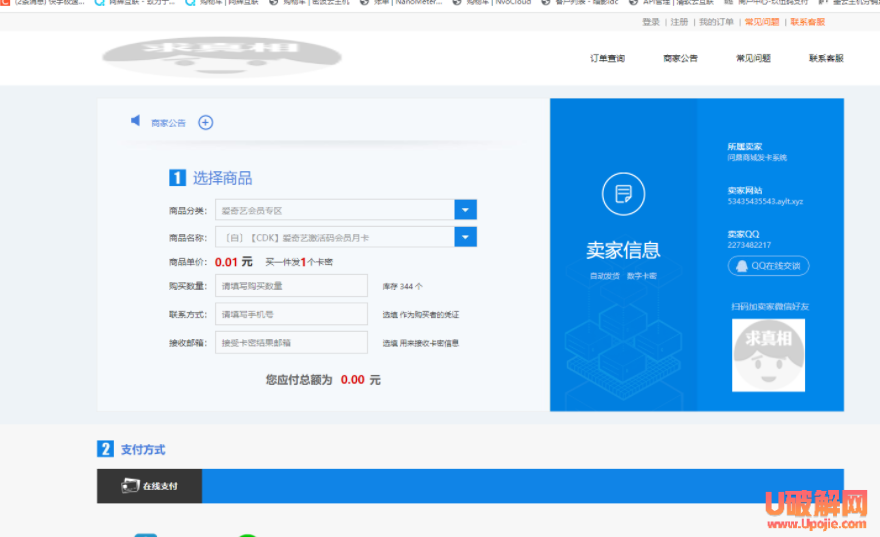880x537 pixels.
Task: Click the speaker announcement icon
Action: pos(135,121)
